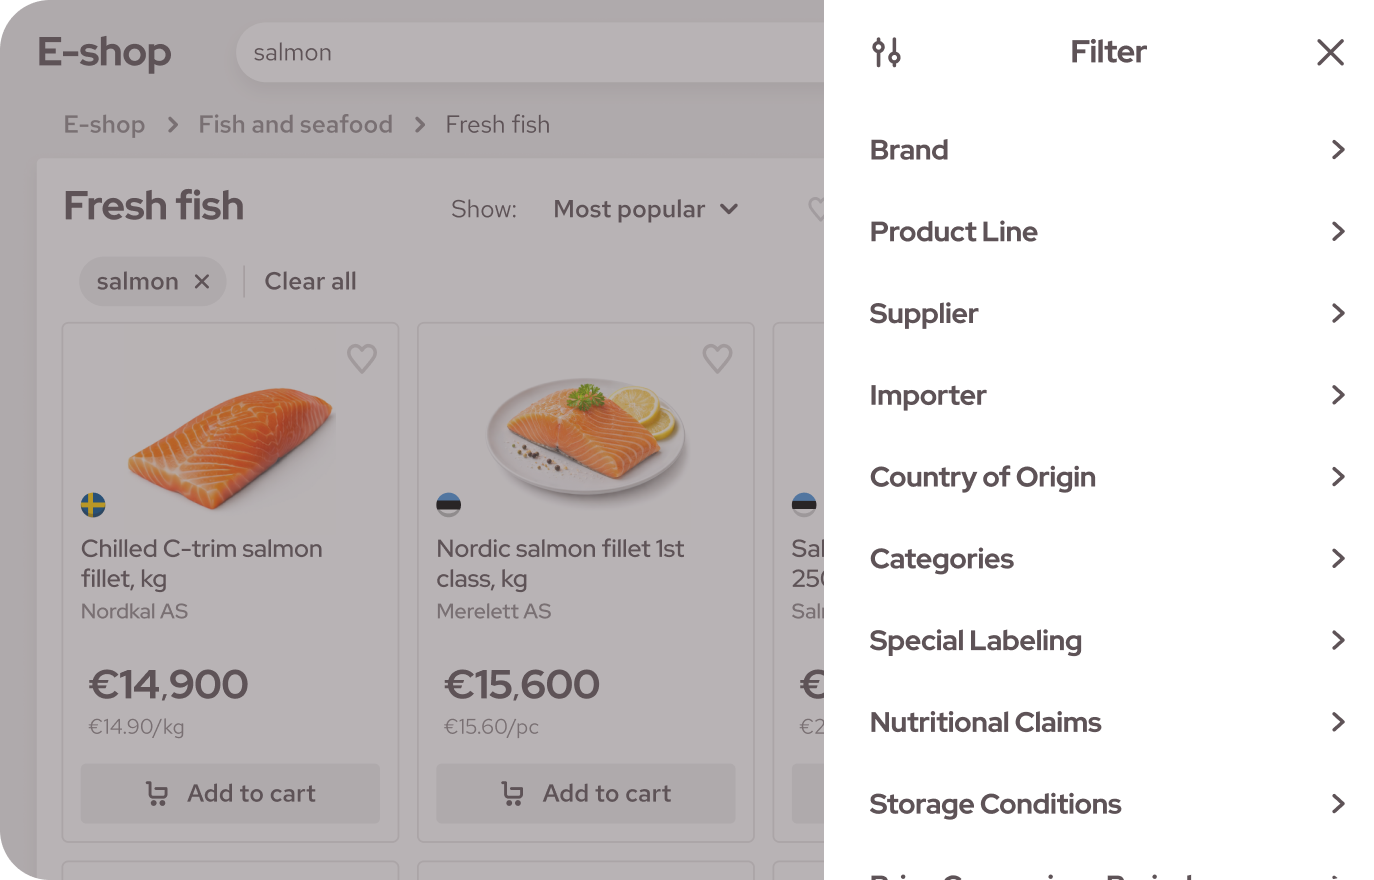
Task: Favorite the Chilled C-trim salmon fillet
Action: 362,358
